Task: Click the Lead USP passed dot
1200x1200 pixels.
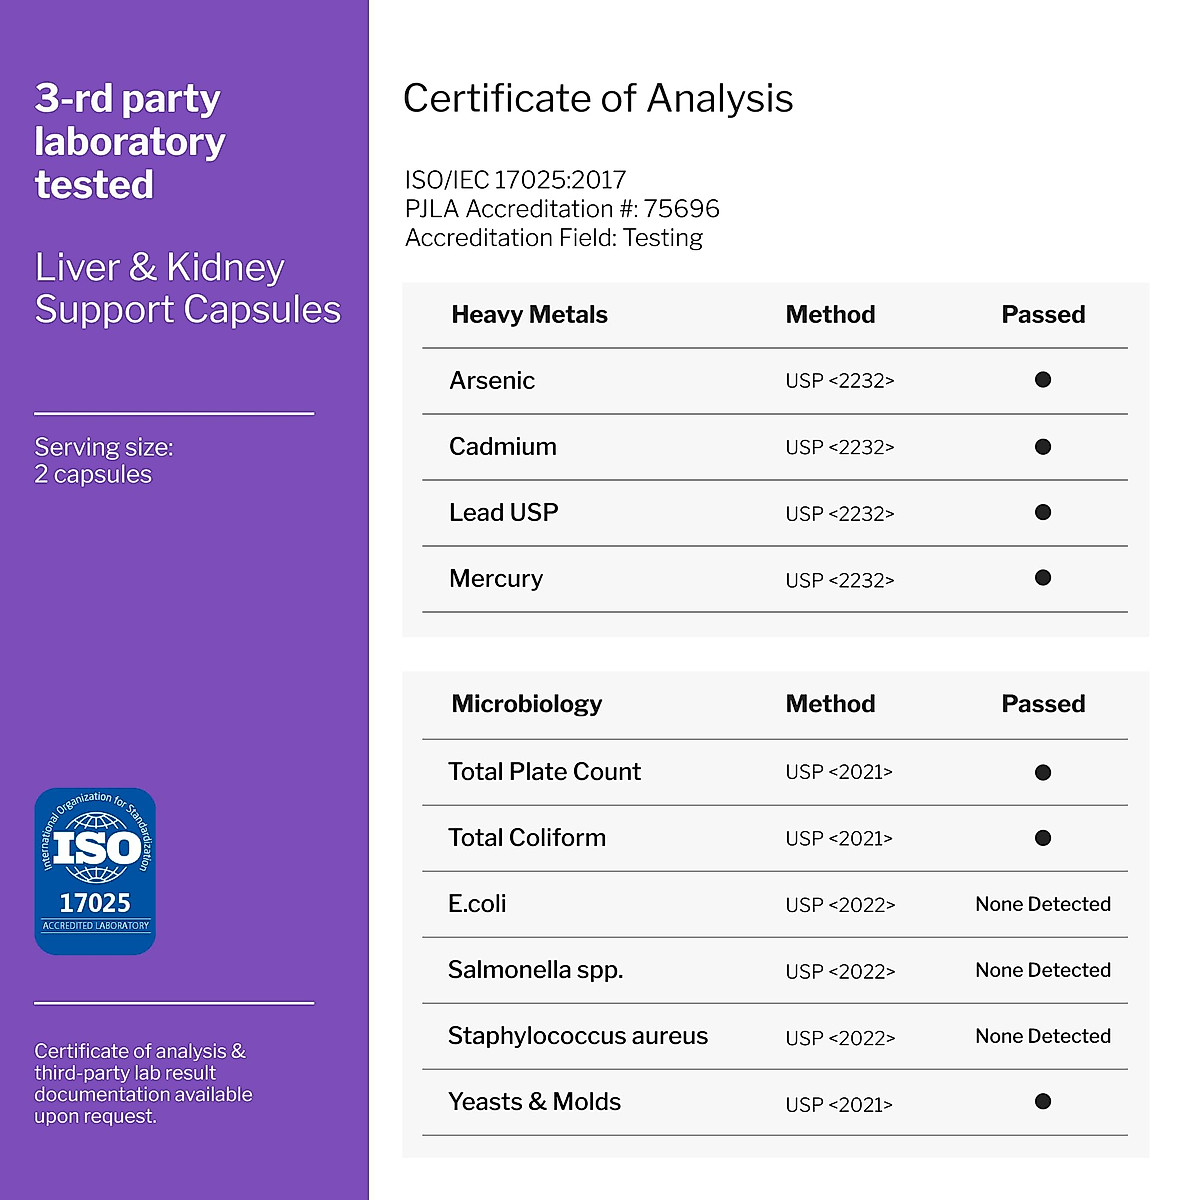Action: 1043,512
